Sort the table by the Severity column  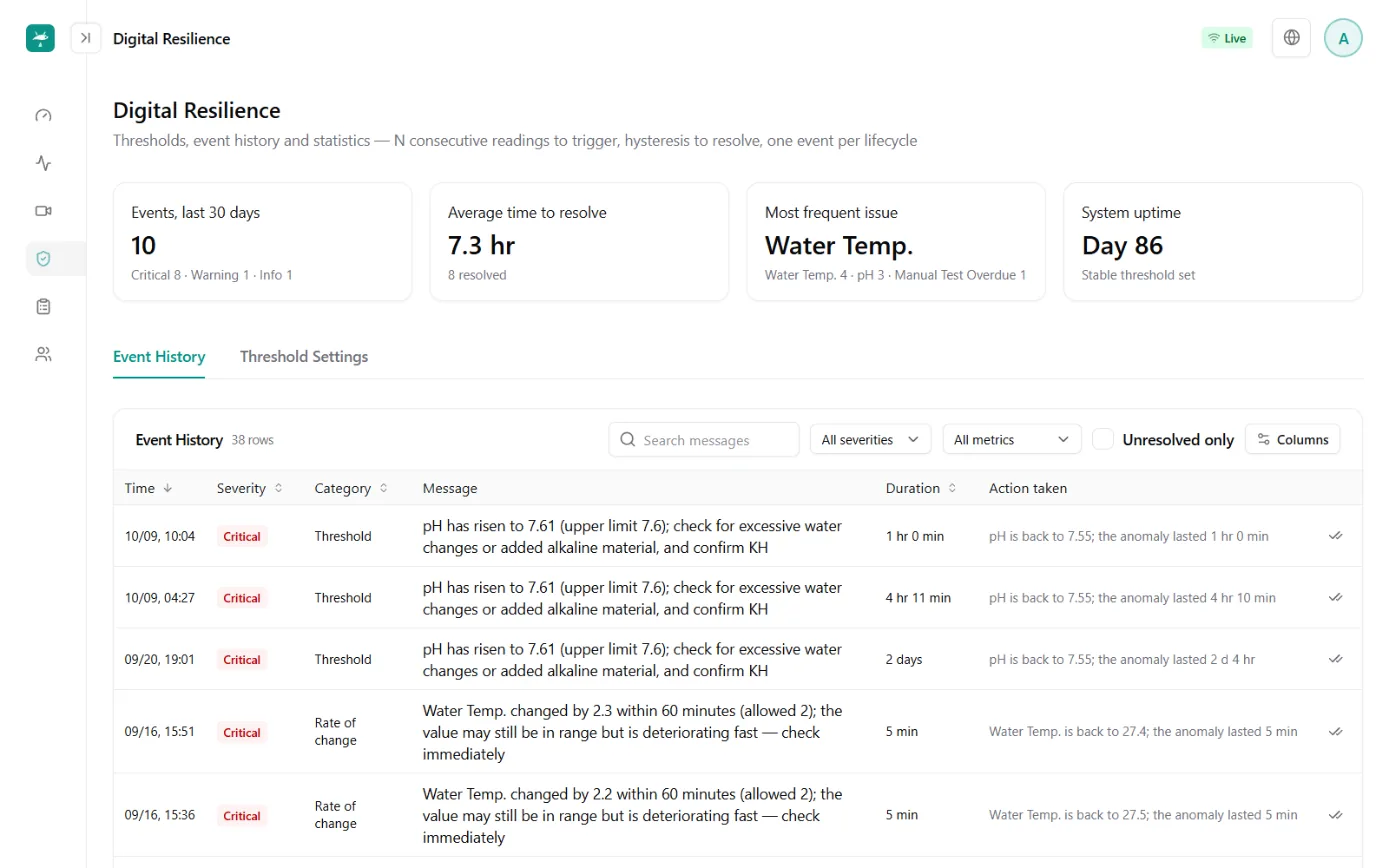coord(250,488)
